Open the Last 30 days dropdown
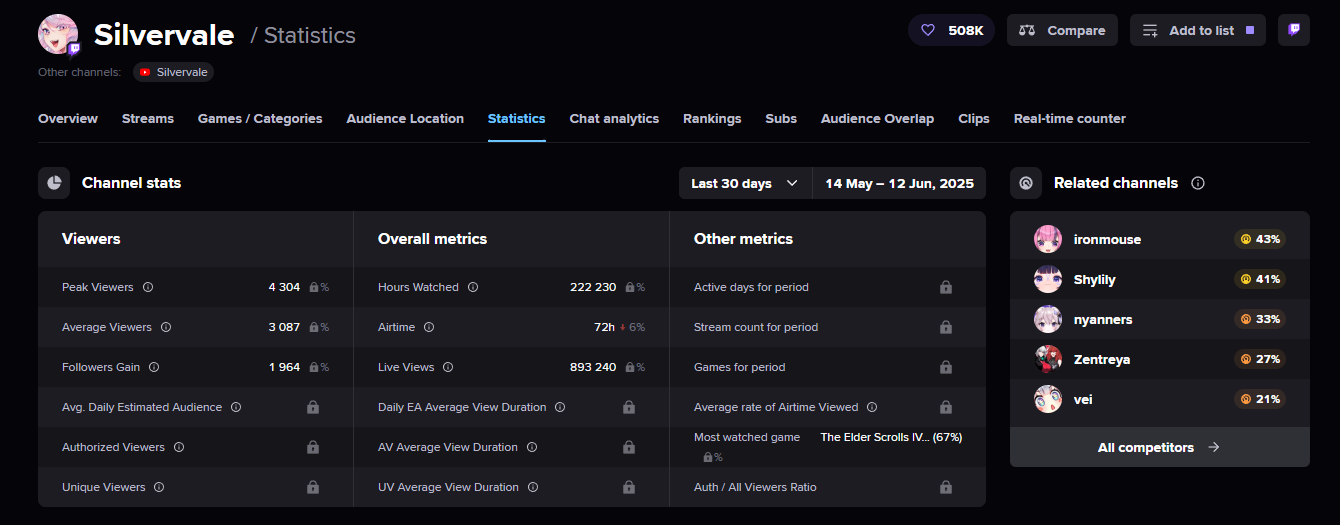This screenshot has height=525, width=1340. pyautogui.click(x=744, y=183)
